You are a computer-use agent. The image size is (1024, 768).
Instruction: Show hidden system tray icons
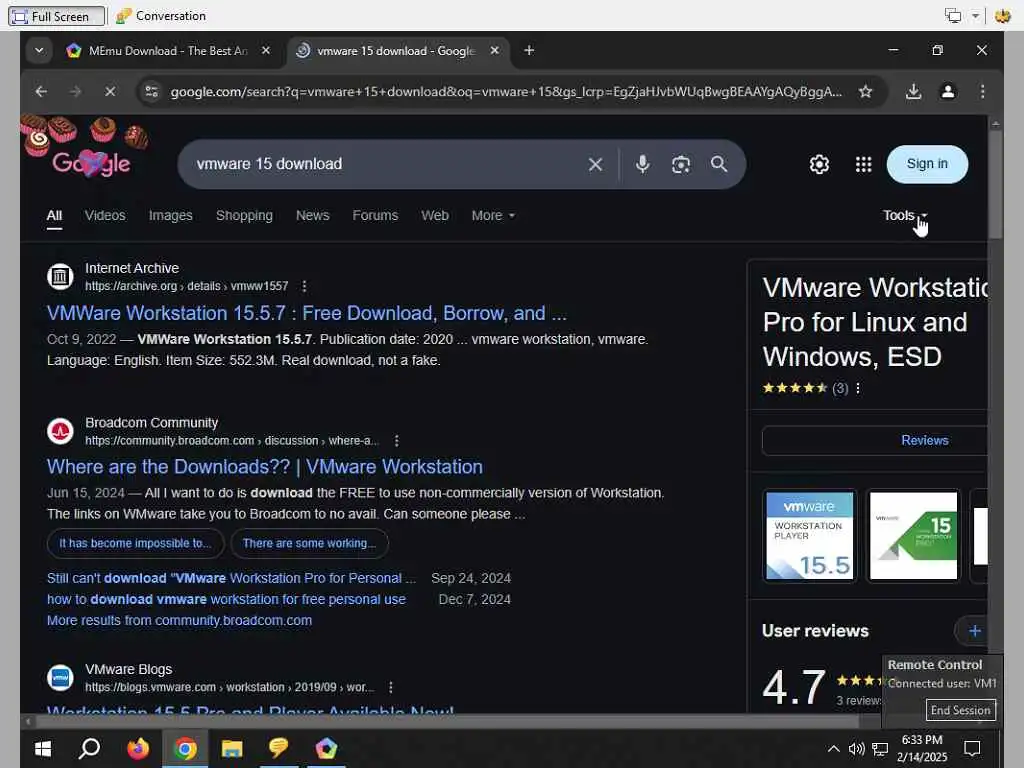click(x=833, y=749)
